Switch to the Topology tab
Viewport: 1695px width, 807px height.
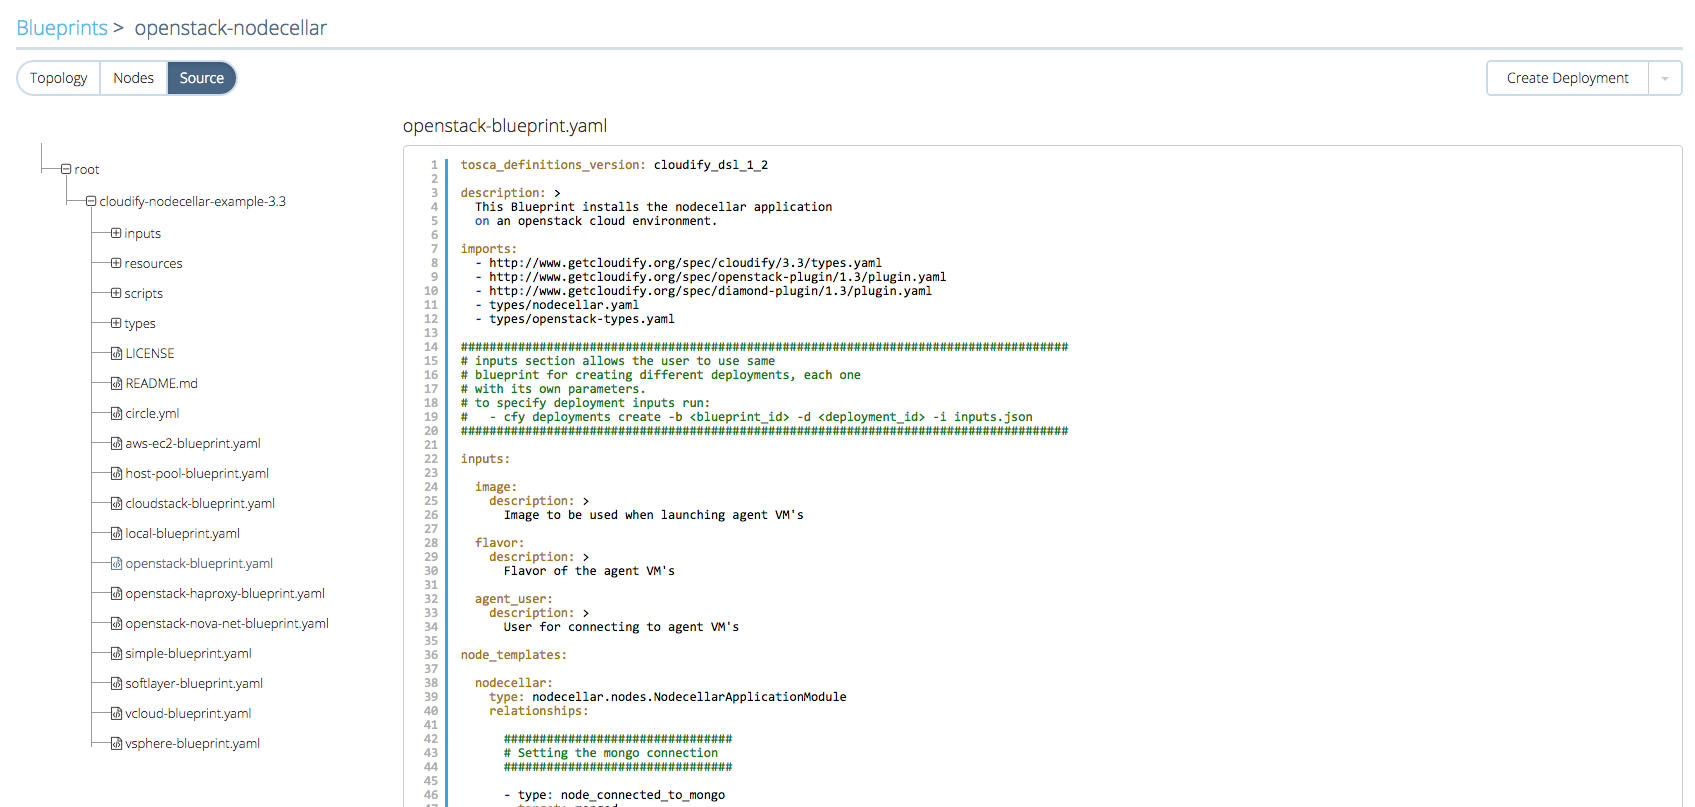59,78
